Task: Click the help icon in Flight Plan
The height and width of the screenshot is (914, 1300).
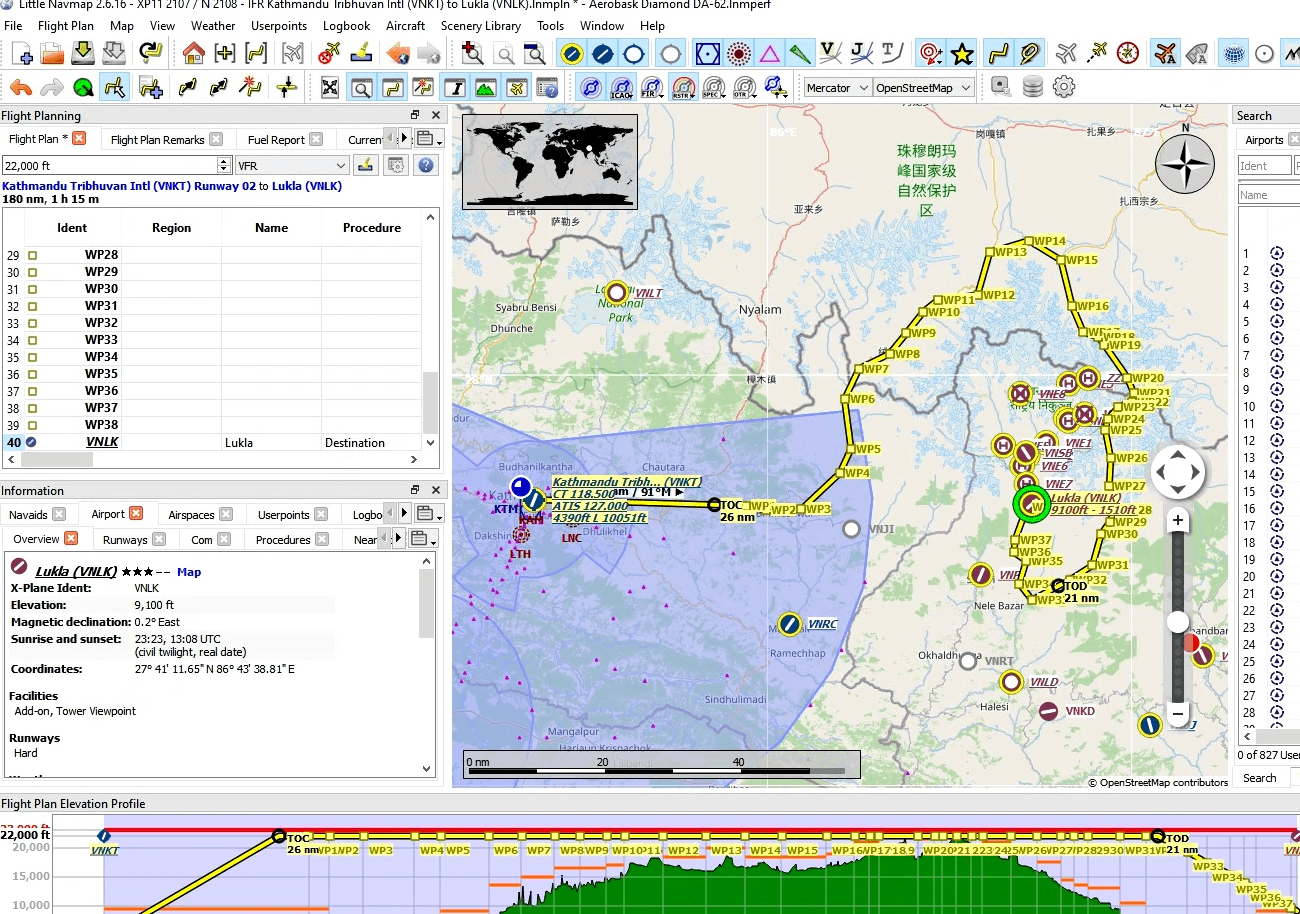Action: click(426, 165)
